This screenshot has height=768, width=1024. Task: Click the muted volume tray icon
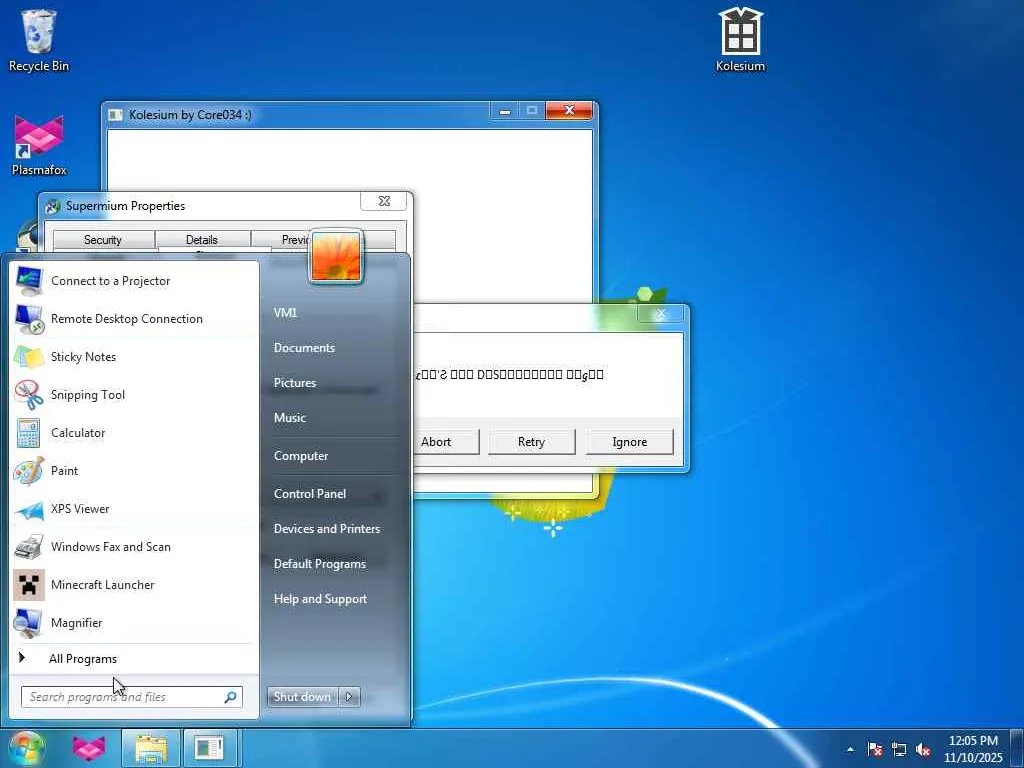click(923, 749)
